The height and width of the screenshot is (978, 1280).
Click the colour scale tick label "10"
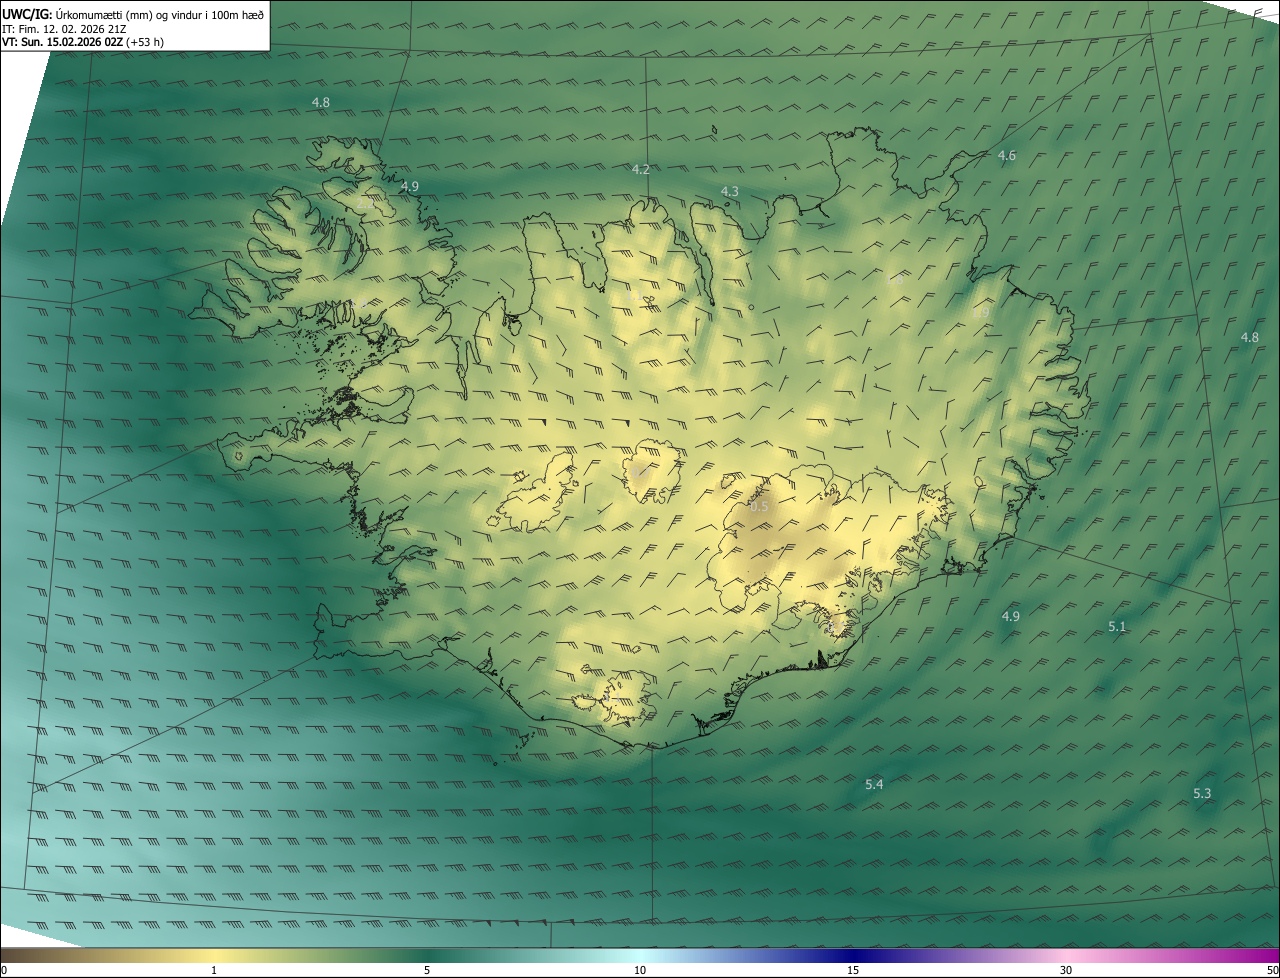point(640,970)
